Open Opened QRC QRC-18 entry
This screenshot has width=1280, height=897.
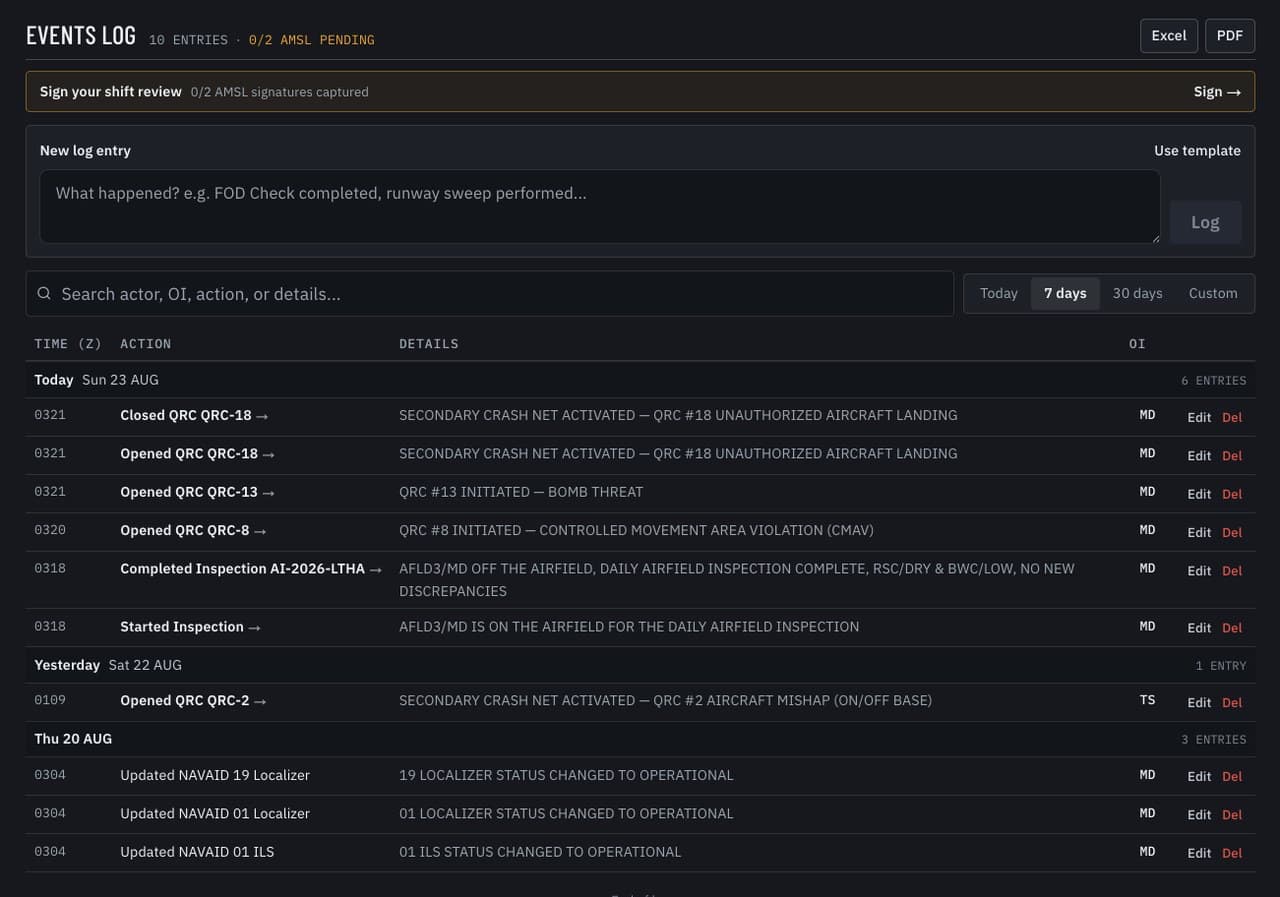click(x=197, y=453)
